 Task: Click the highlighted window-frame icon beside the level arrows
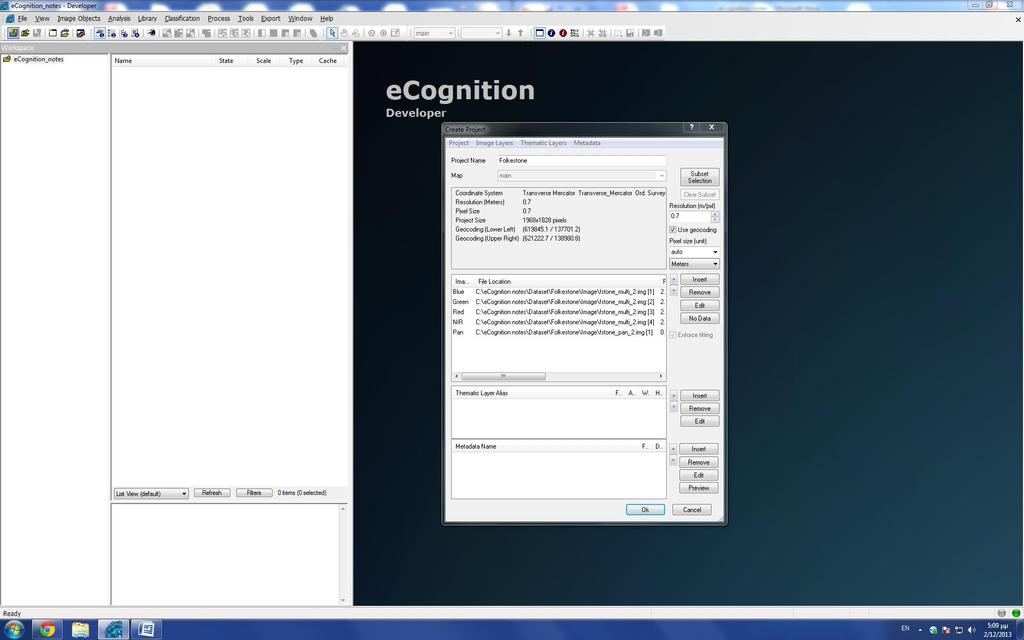click(x=539, y=33)
